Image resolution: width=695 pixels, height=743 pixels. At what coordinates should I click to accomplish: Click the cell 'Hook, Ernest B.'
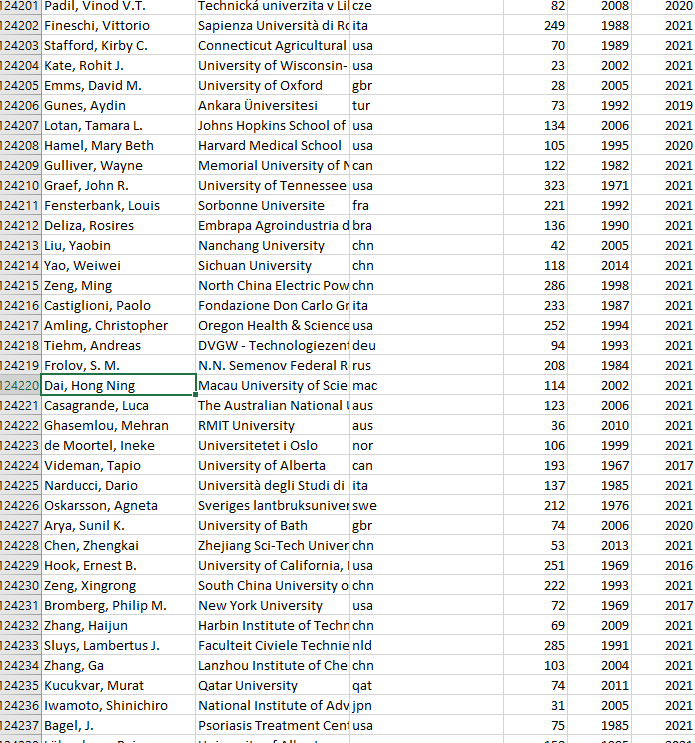point(118,565)
